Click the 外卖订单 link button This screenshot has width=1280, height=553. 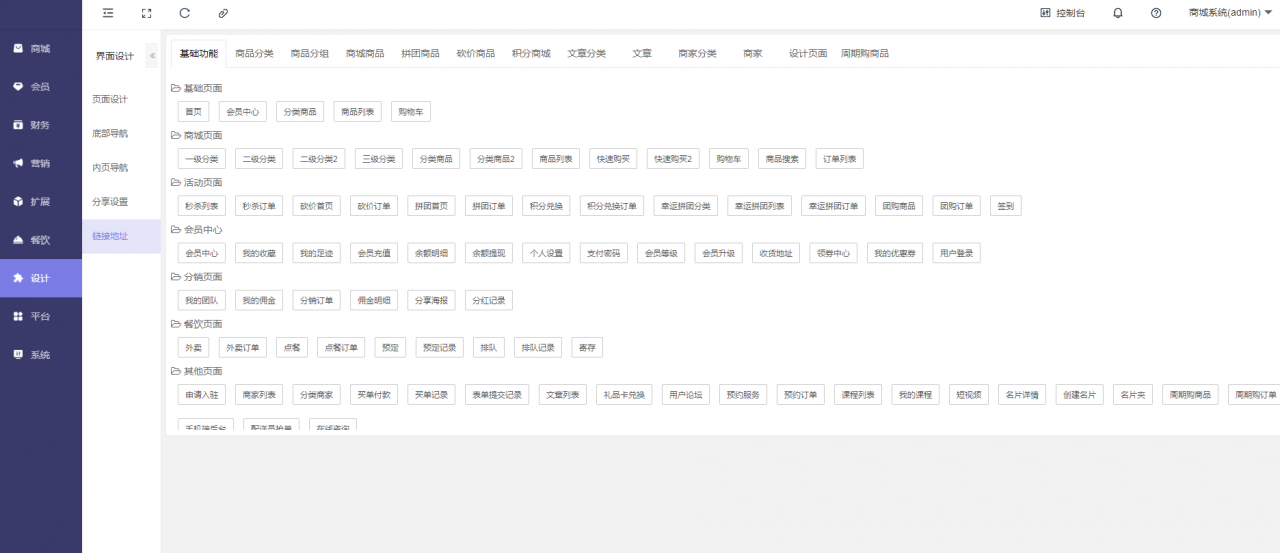tap(243, 348)
